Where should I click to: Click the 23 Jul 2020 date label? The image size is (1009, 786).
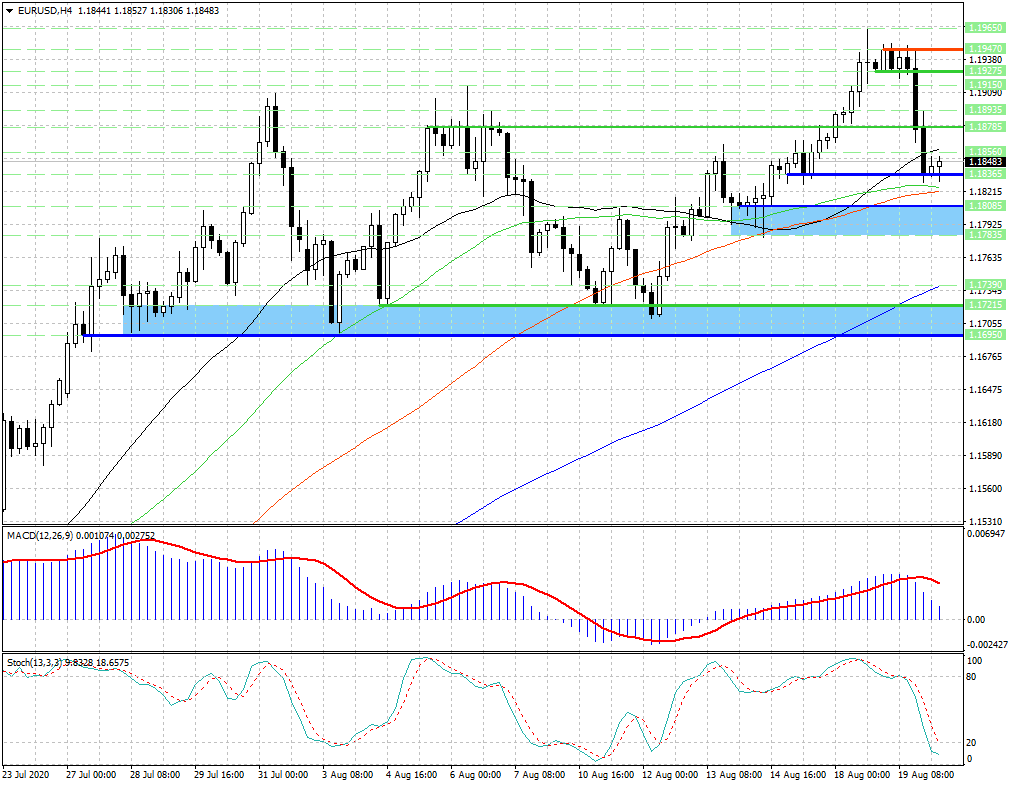[26, 774]
